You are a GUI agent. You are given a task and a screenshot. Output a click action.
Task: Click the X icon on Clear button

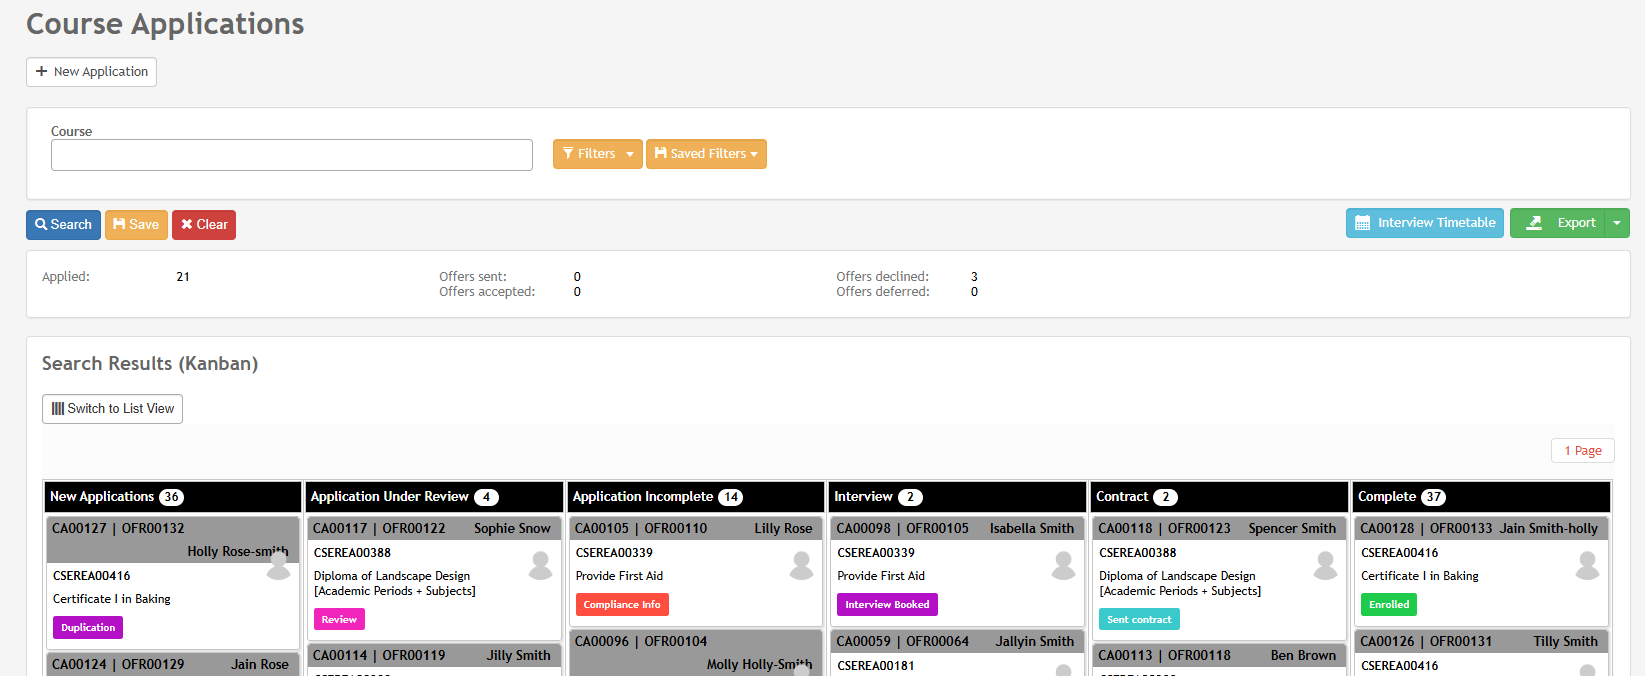point(187,225)
